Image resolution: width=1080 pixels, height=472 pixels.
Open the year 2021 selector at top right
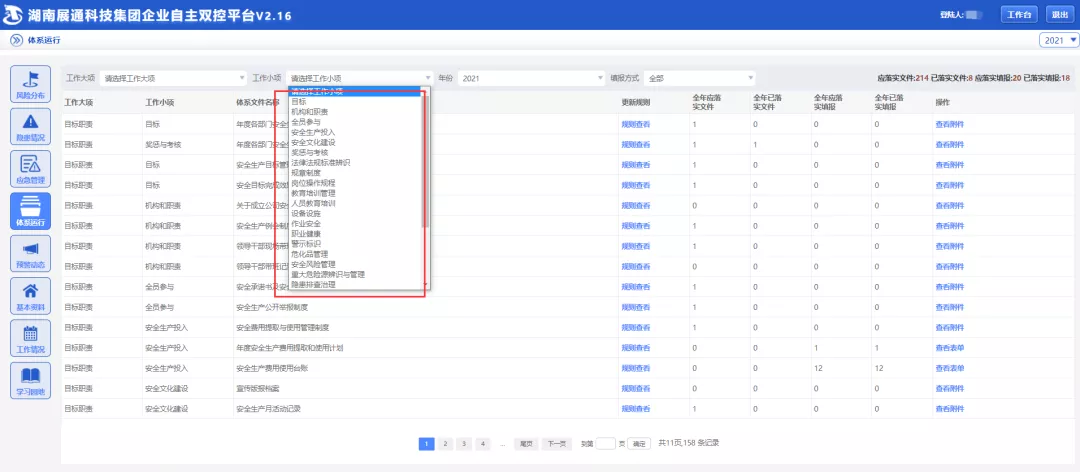[1059, 41]
